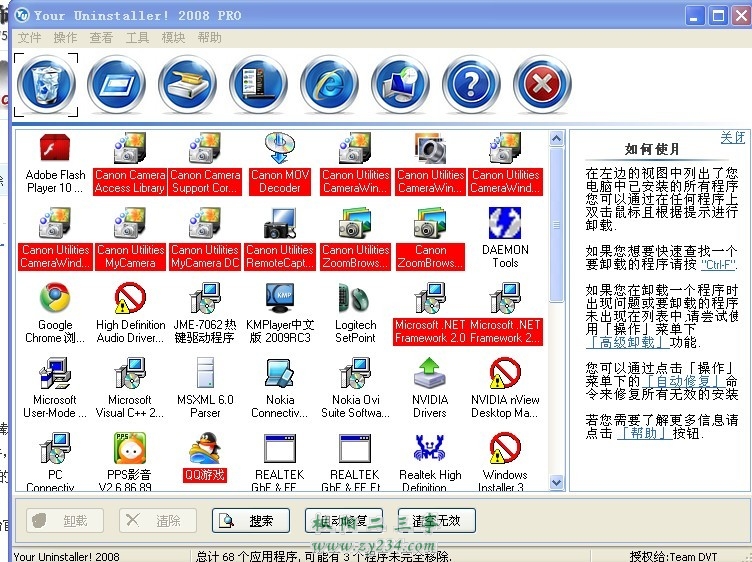
Task: Open the document-list toolbar icon
Action: [258, 84]
